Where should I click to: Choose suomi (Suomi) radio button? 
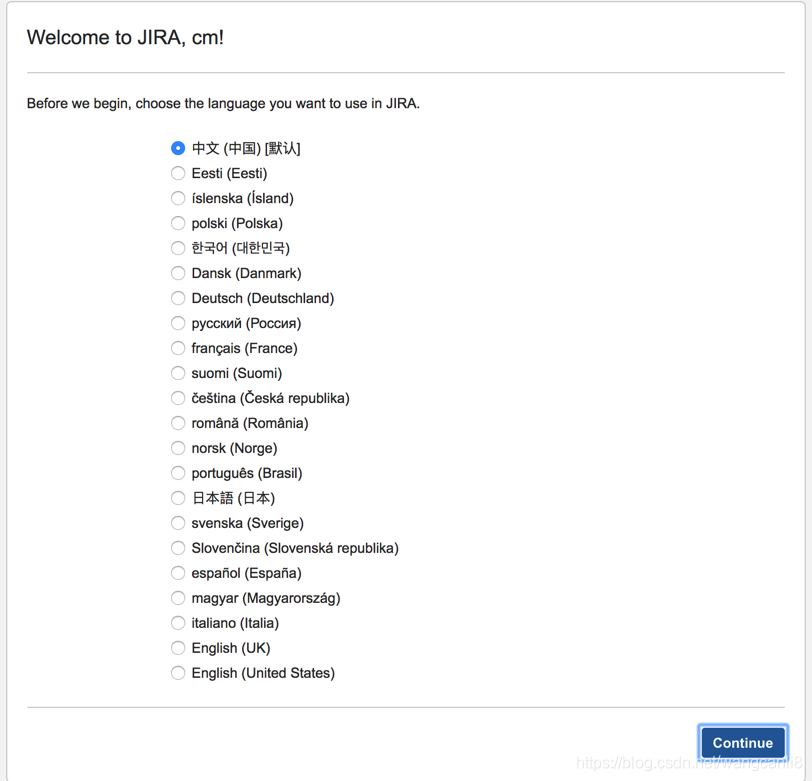(178, 373)
